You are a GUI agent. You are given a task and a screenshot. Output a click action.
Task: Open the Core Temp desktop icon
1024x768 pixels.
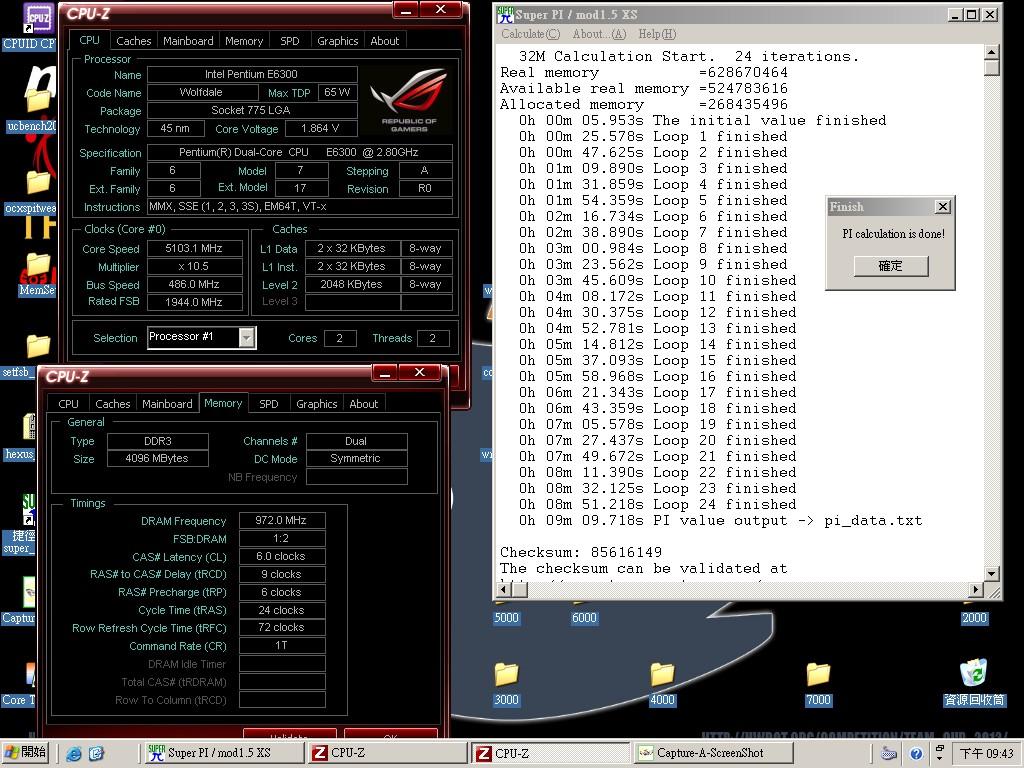29,675
